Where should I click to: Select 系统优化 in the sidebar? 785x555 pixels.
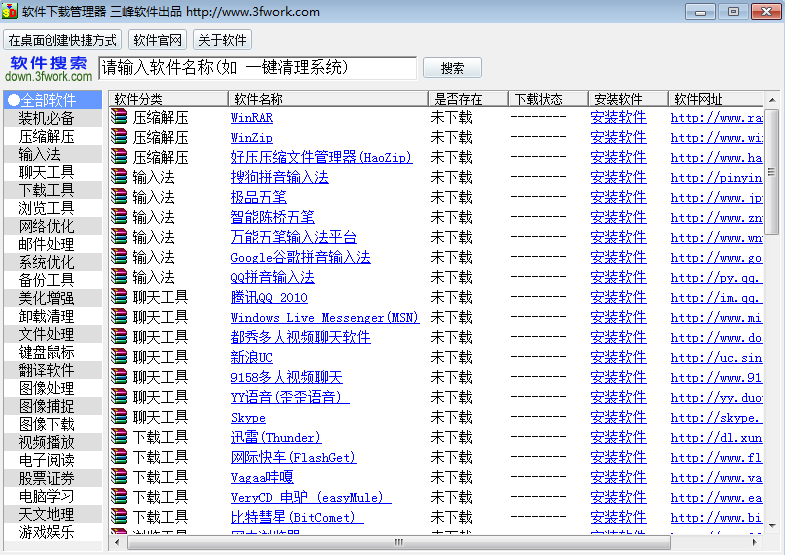(53, 262)
